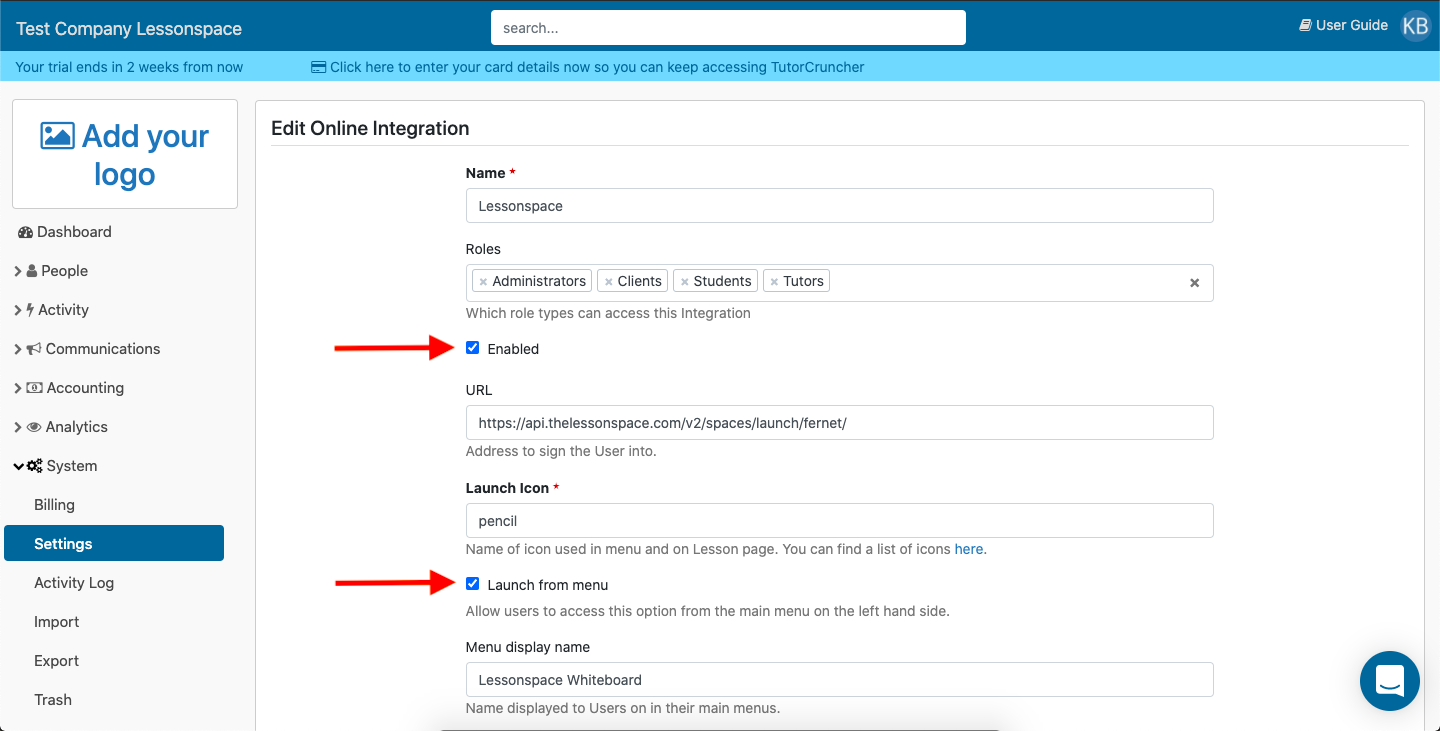The image size is (1440, 731).
Task: Click 'Allow users to access this option' text
Action: [x=708, y=611]
